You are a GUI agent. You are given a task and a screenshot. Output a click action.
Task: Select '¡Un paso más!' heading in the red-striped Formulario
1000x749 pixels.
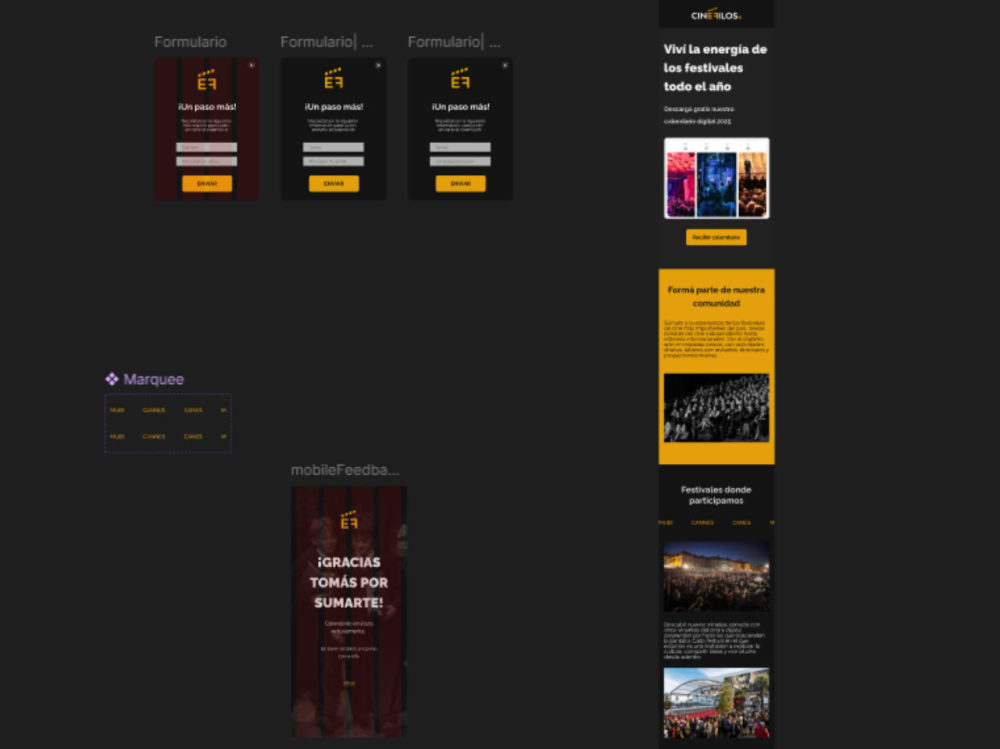coord(207,107)
